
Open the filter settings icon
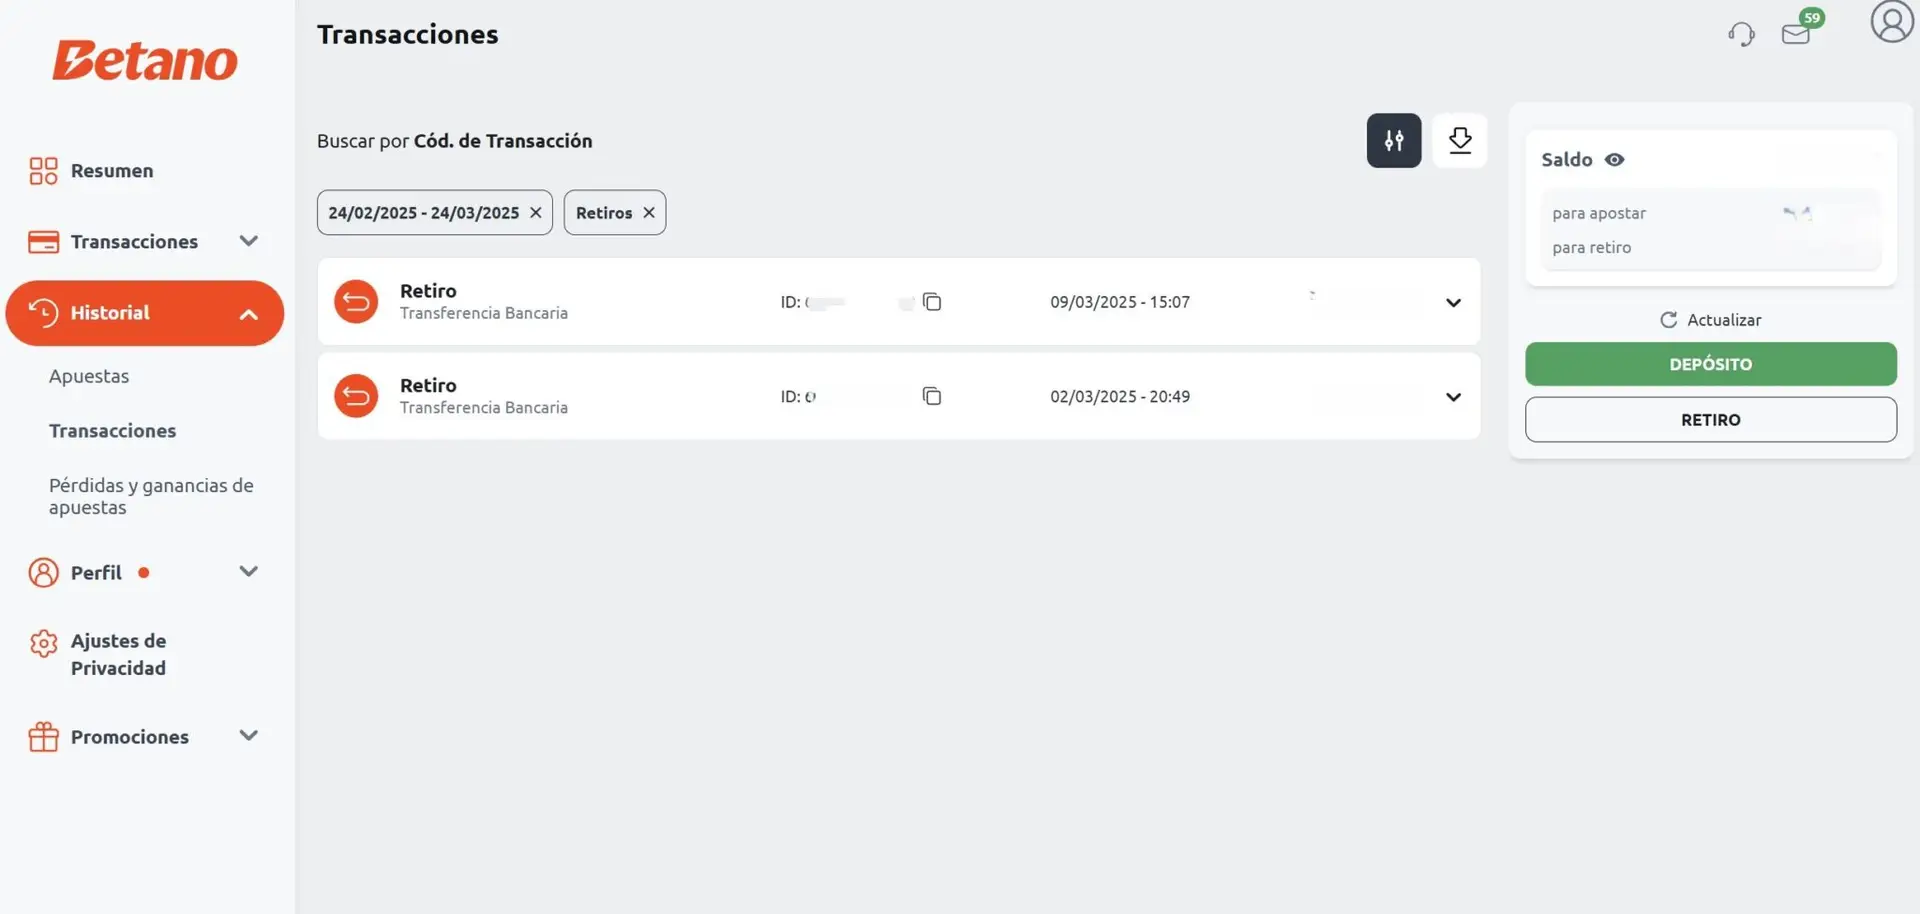pyautogui.click(x=1393, y=141)
